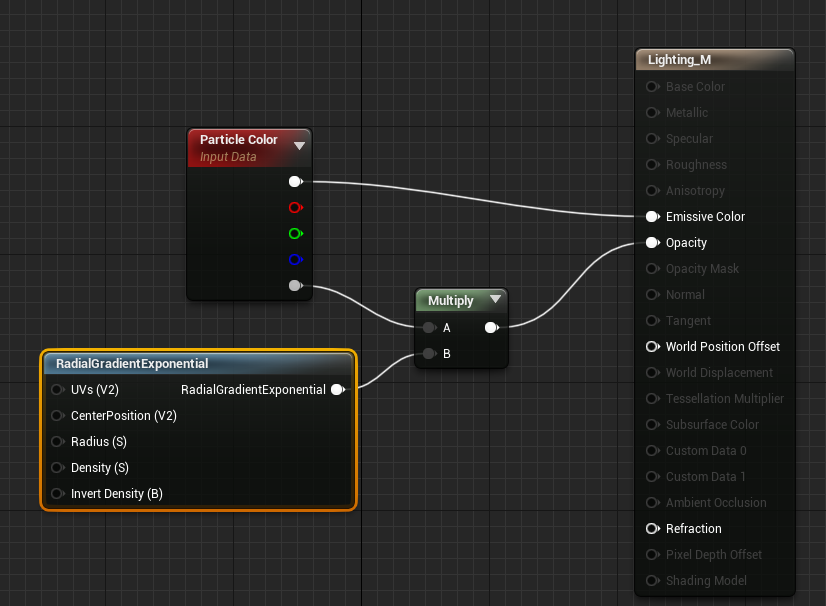This screenshot has width=826, height=606.
Task: Select the Lighting_M material node header
Action: coord(715,60)
